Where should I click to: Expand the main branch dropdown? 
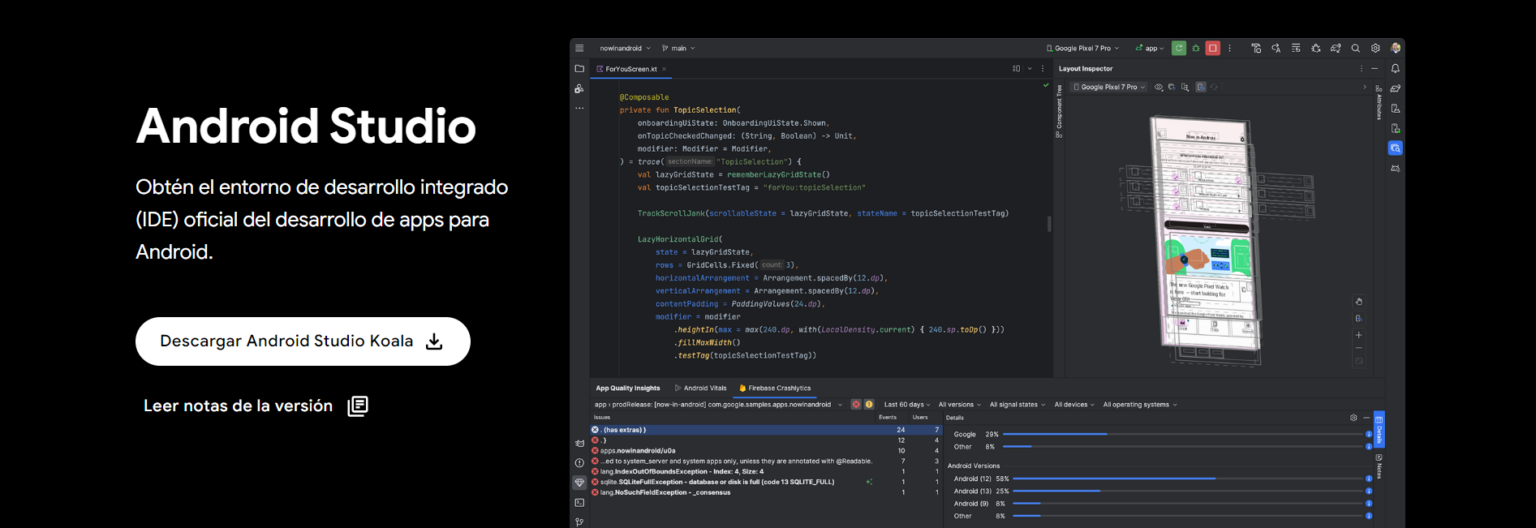pos(678,48)
